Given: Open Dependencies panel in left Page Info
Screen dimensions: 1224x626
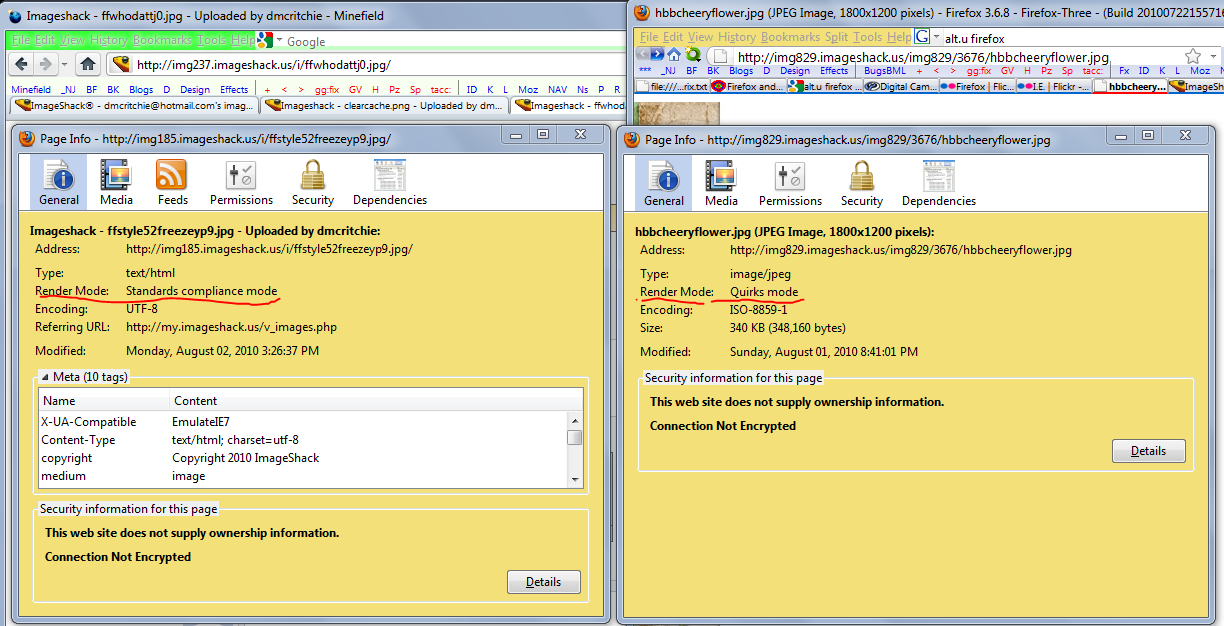Looking at the screenshot, I should point(390,182).
